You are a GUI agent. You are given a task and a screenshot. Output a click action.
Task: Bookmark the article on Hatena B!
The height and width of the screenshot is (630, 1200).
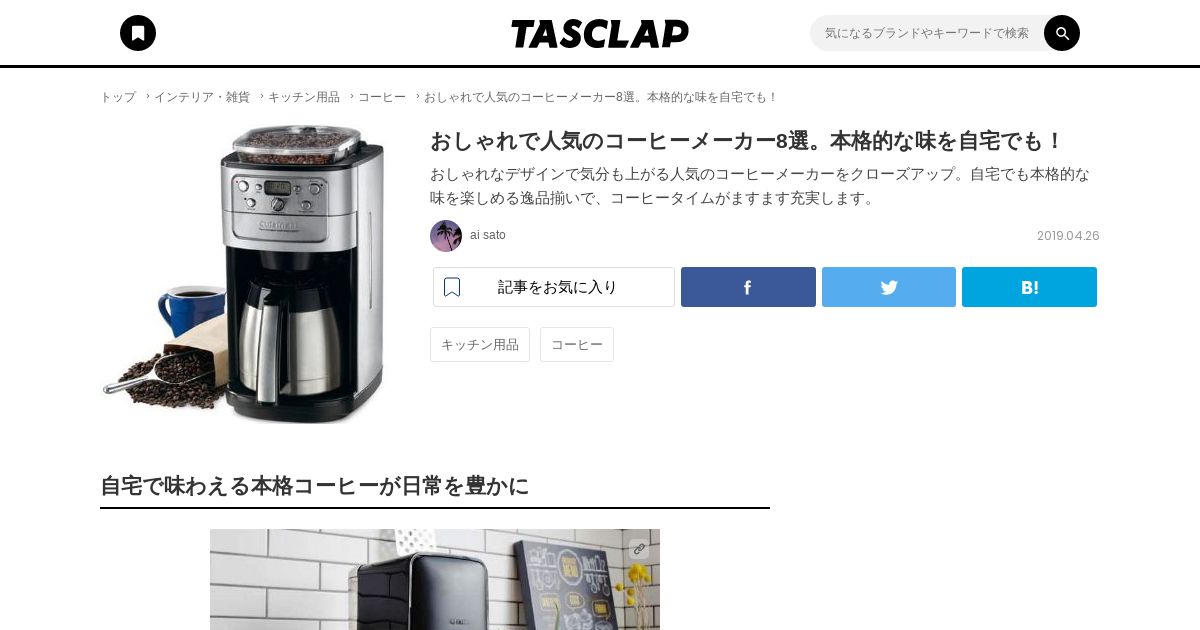(x=1029, y=287)
